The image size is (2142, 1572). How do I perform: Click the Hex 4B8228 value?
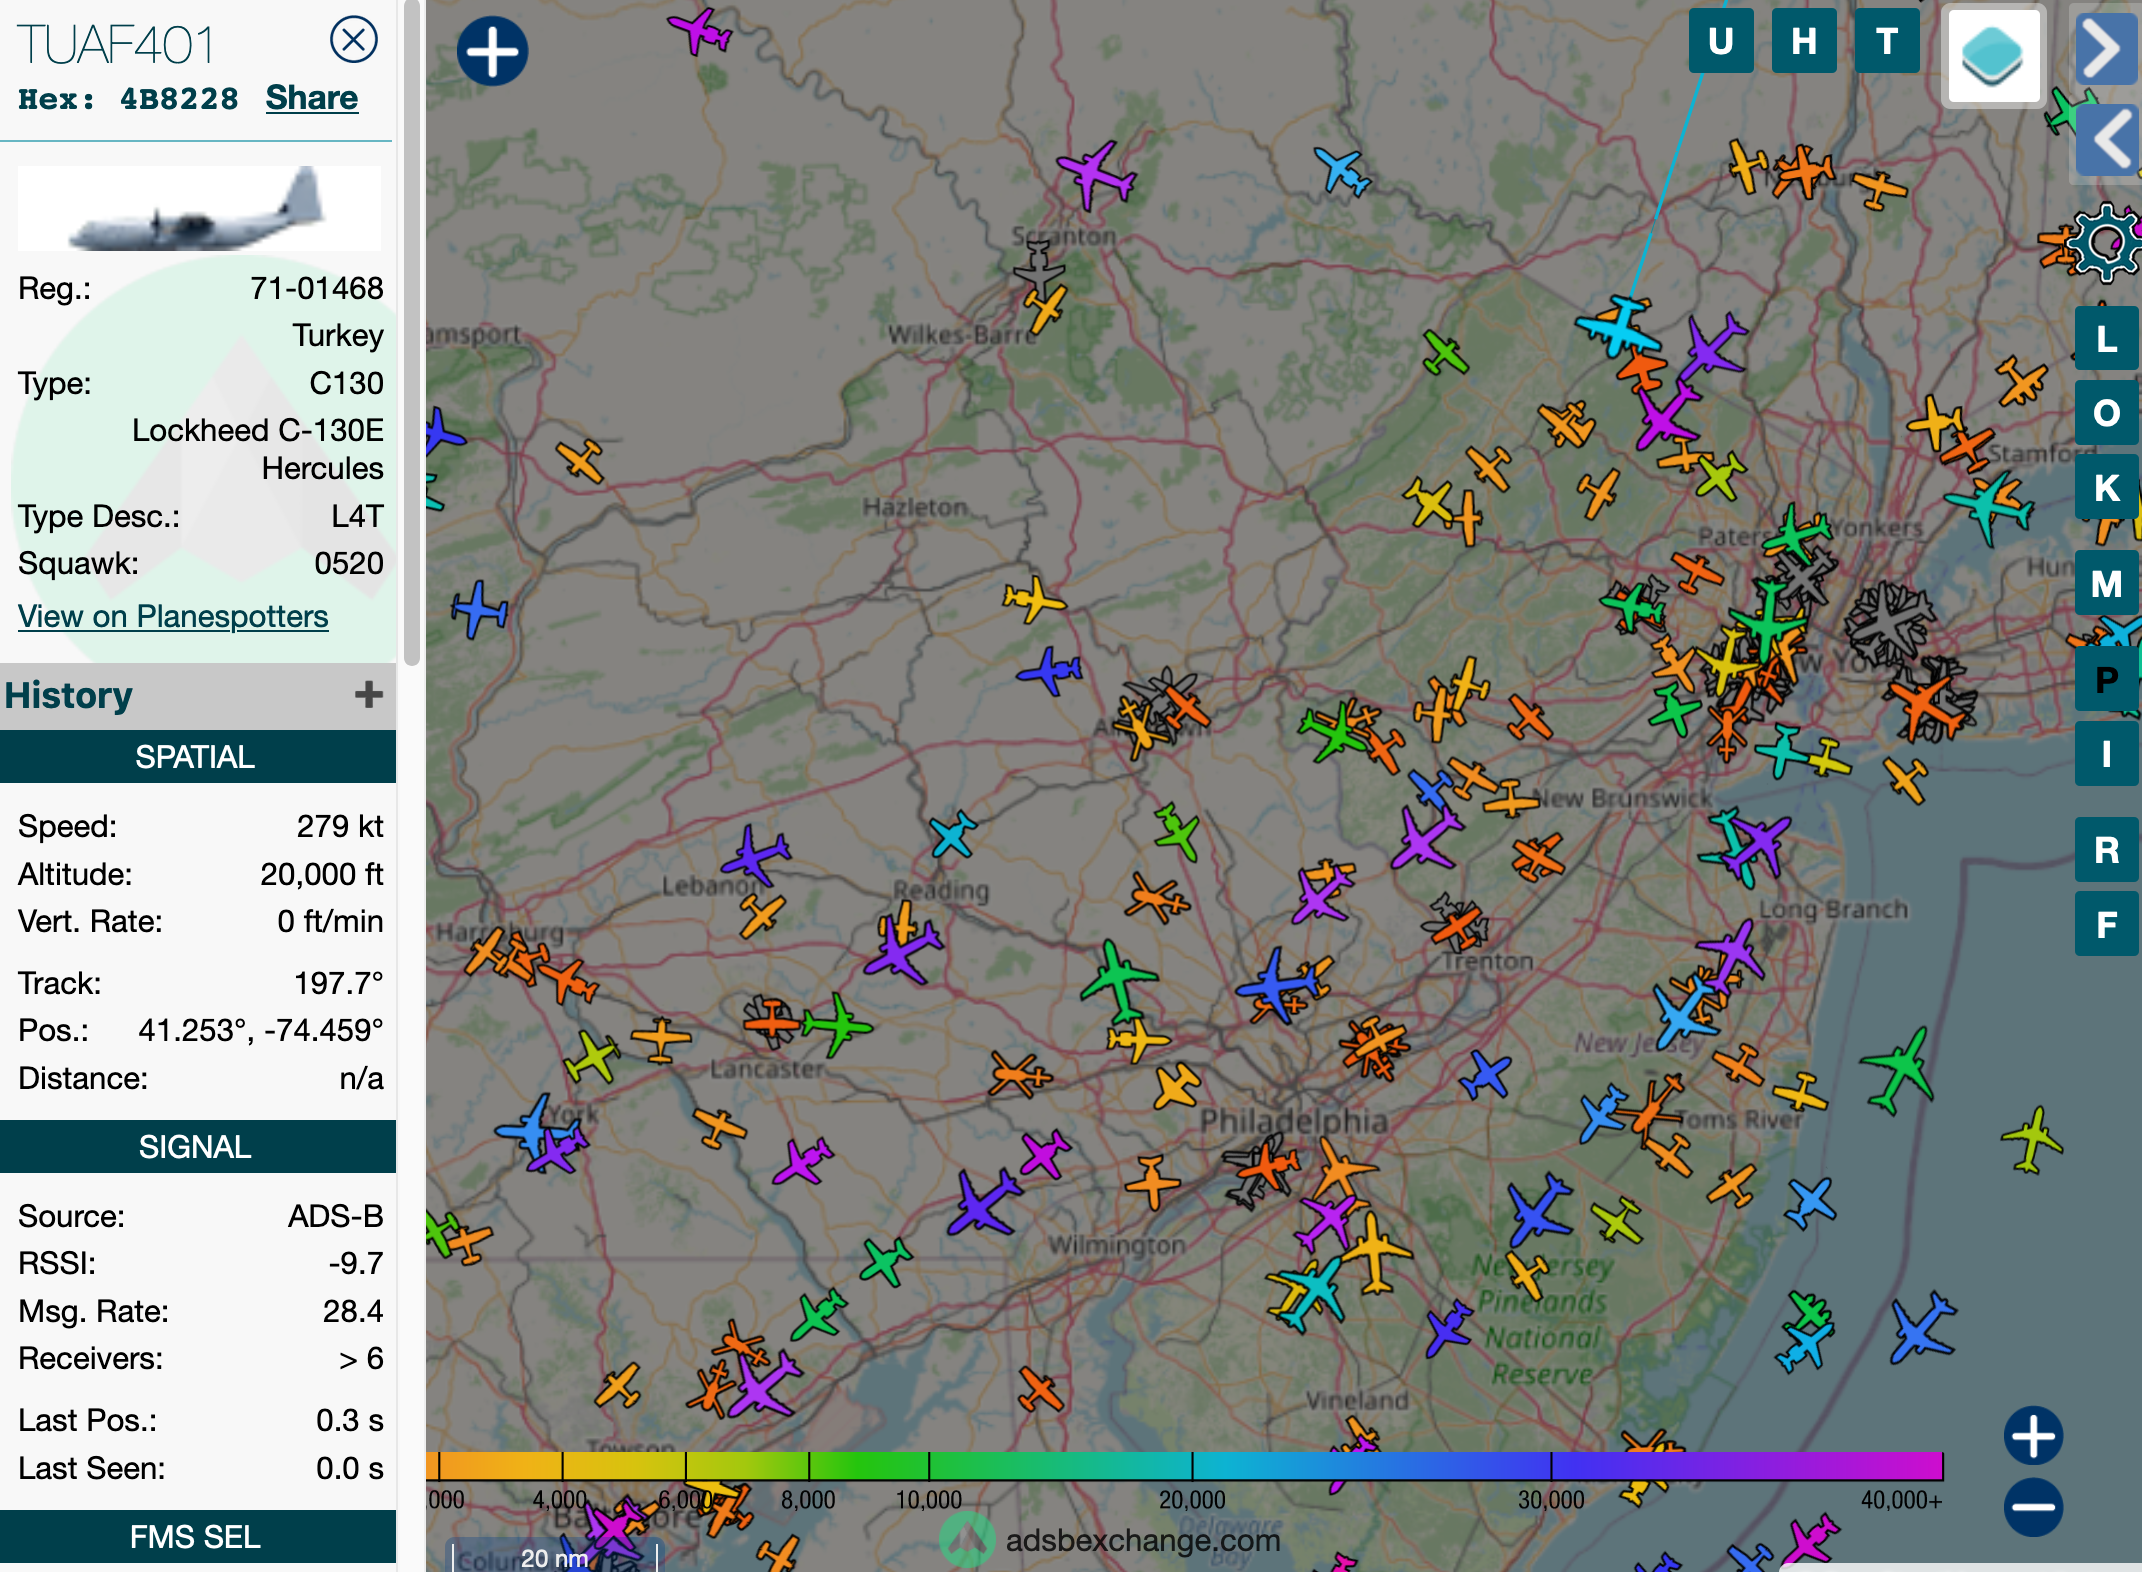[179, 99]
